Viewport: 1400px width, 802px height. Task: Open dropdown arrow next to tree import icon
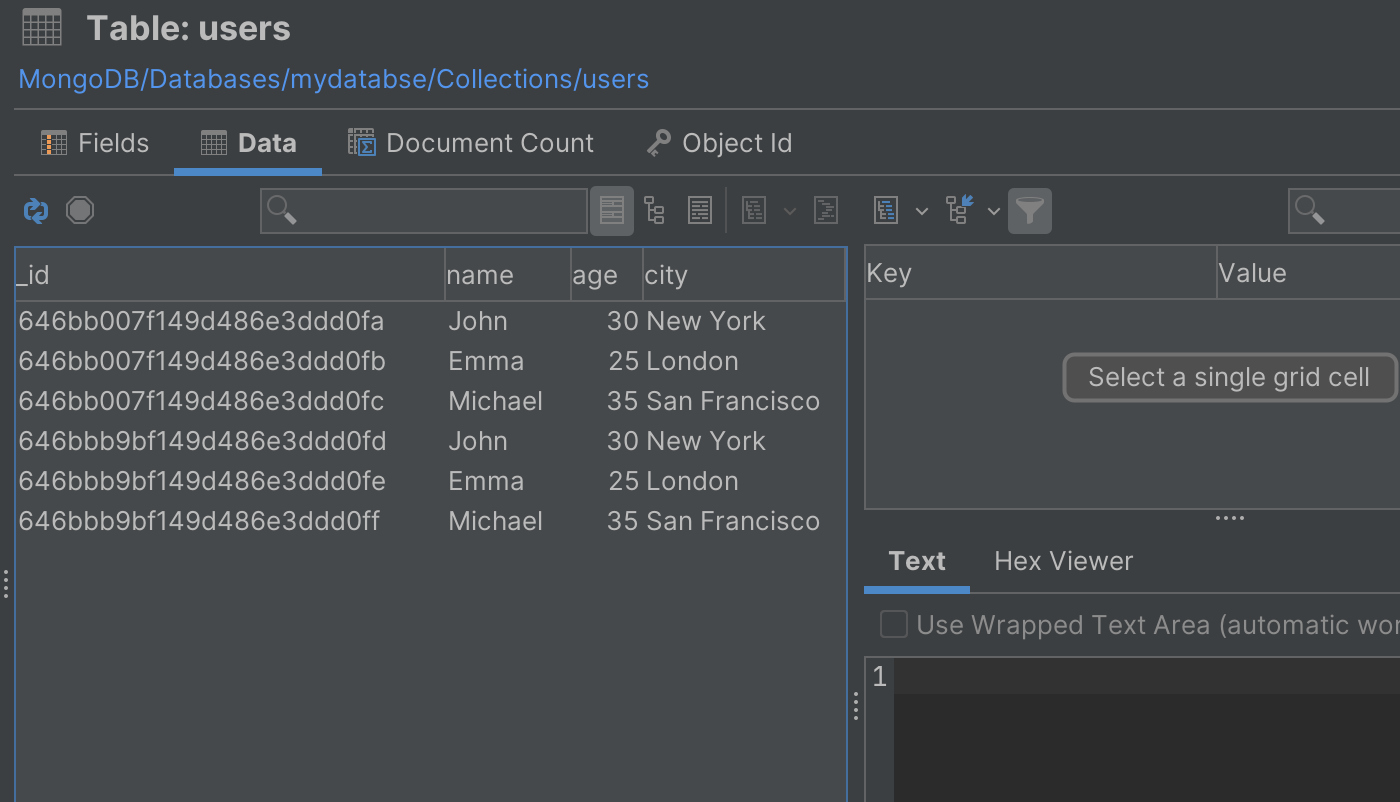pyautogui.click(x=994, y=211)
